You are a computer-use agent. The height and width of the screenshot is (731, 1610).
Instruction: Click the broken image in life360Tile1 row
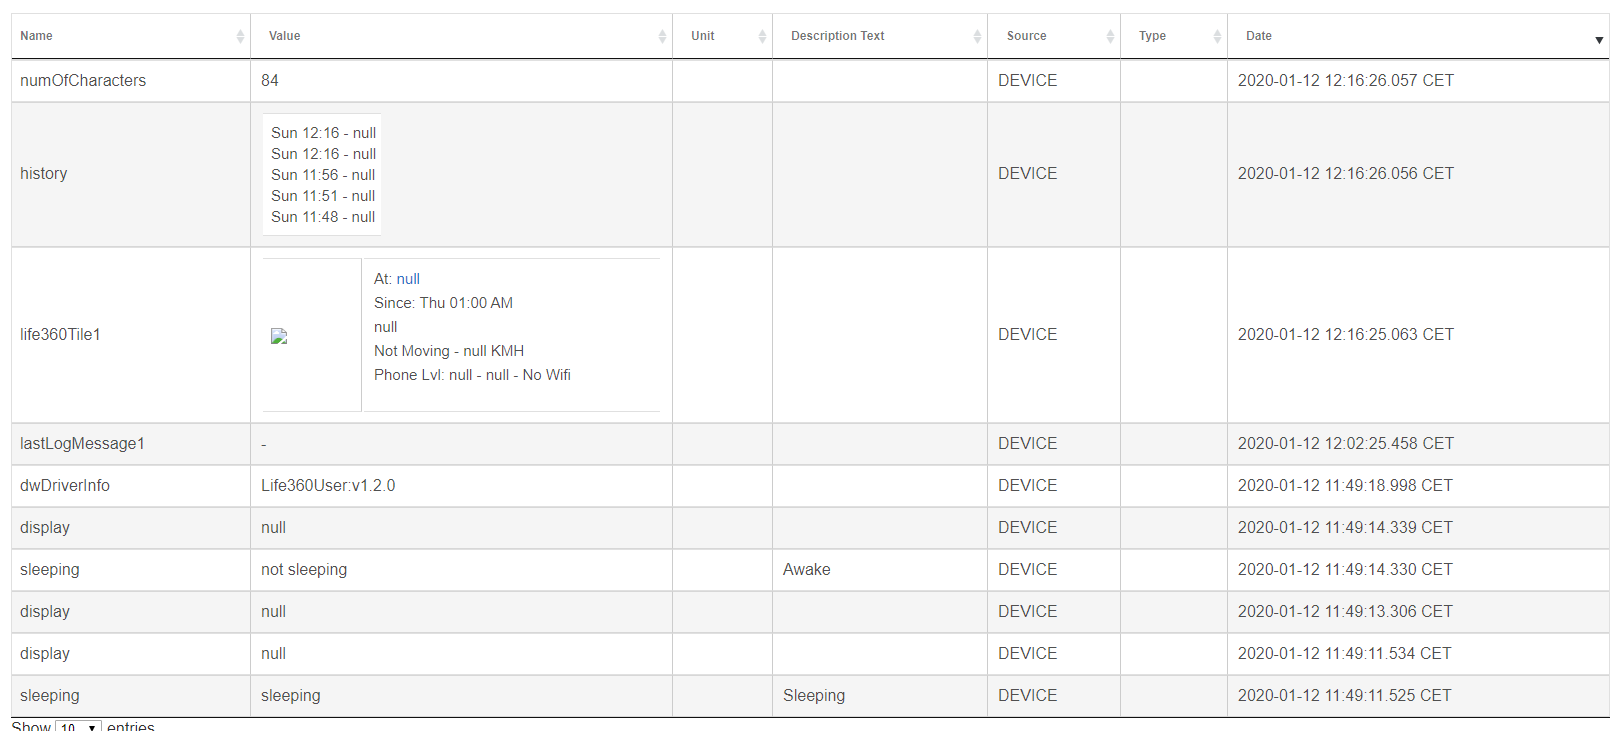(279, 336)
